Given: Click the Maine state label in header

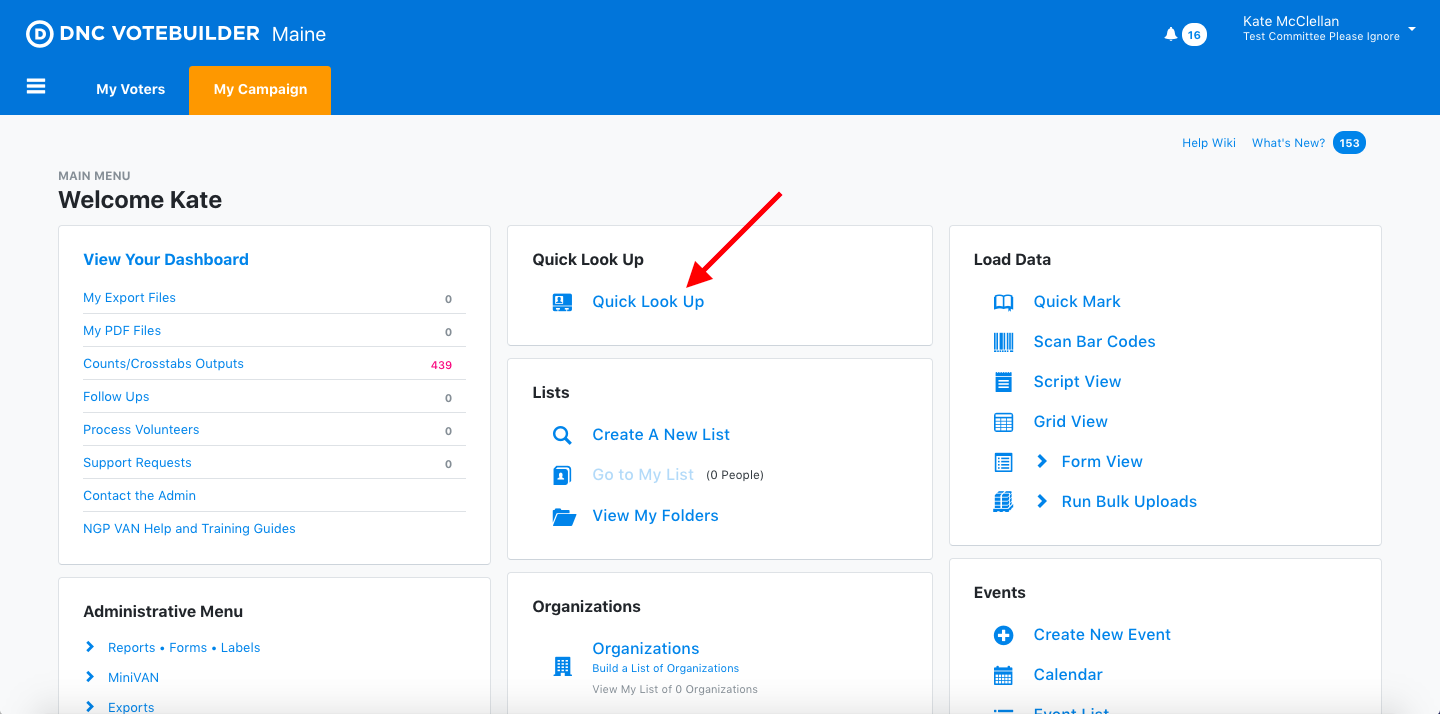Looking at the screenshot, I should point(299,34).
